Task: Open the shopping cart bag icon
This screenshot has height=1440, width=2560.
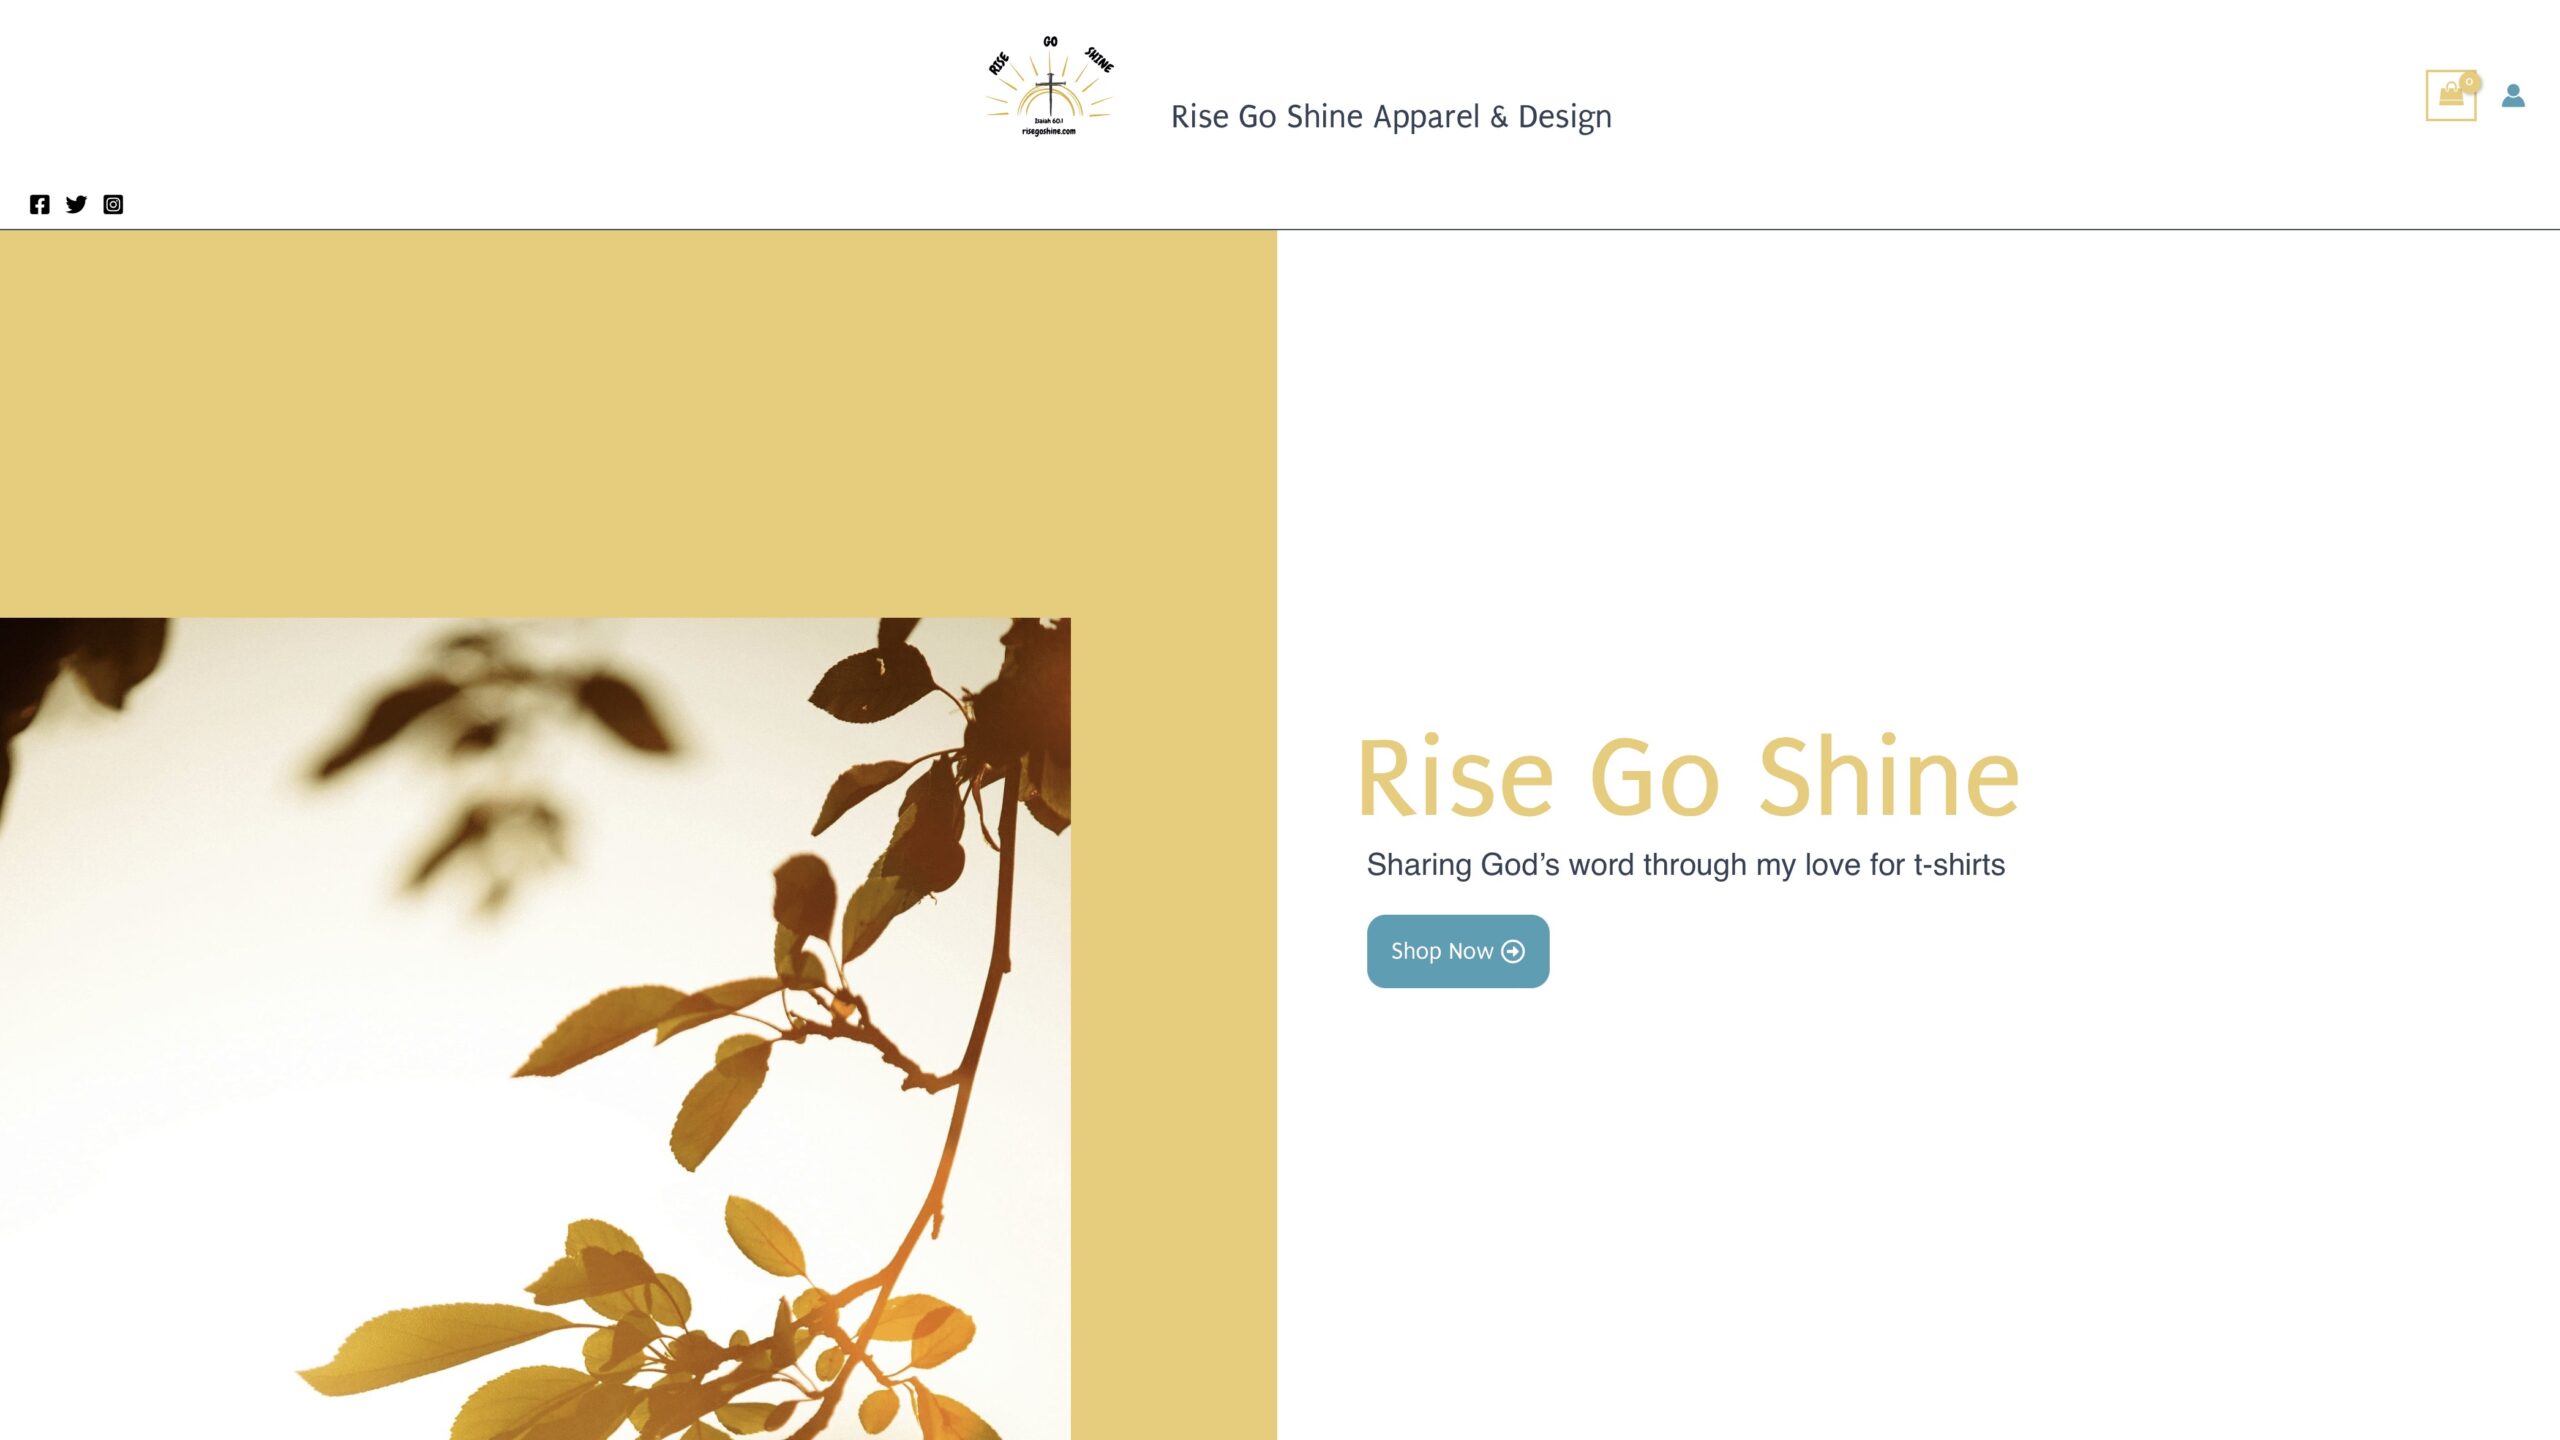Action: 2450,96
